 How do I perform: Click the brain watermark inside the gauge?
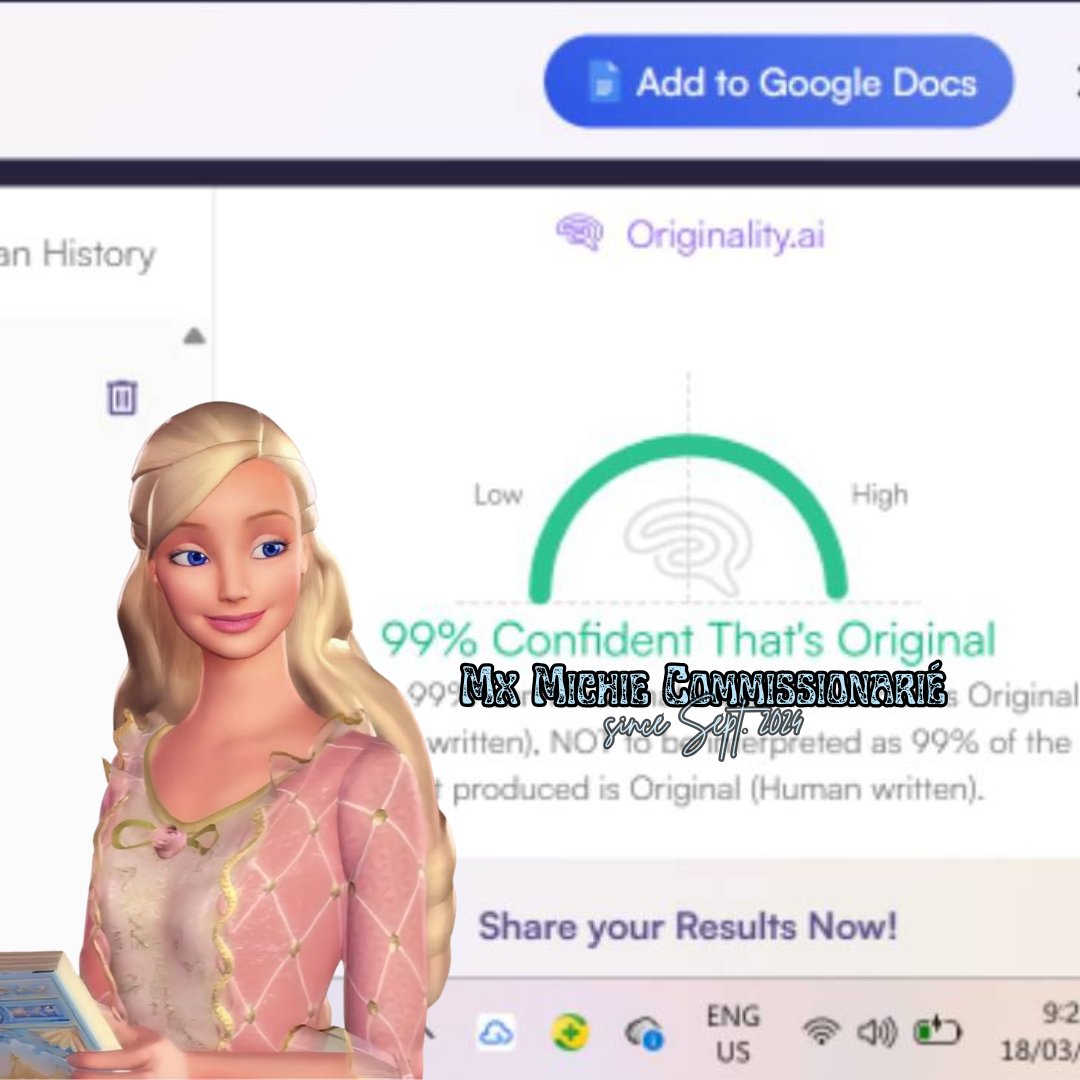pos(687,546)
